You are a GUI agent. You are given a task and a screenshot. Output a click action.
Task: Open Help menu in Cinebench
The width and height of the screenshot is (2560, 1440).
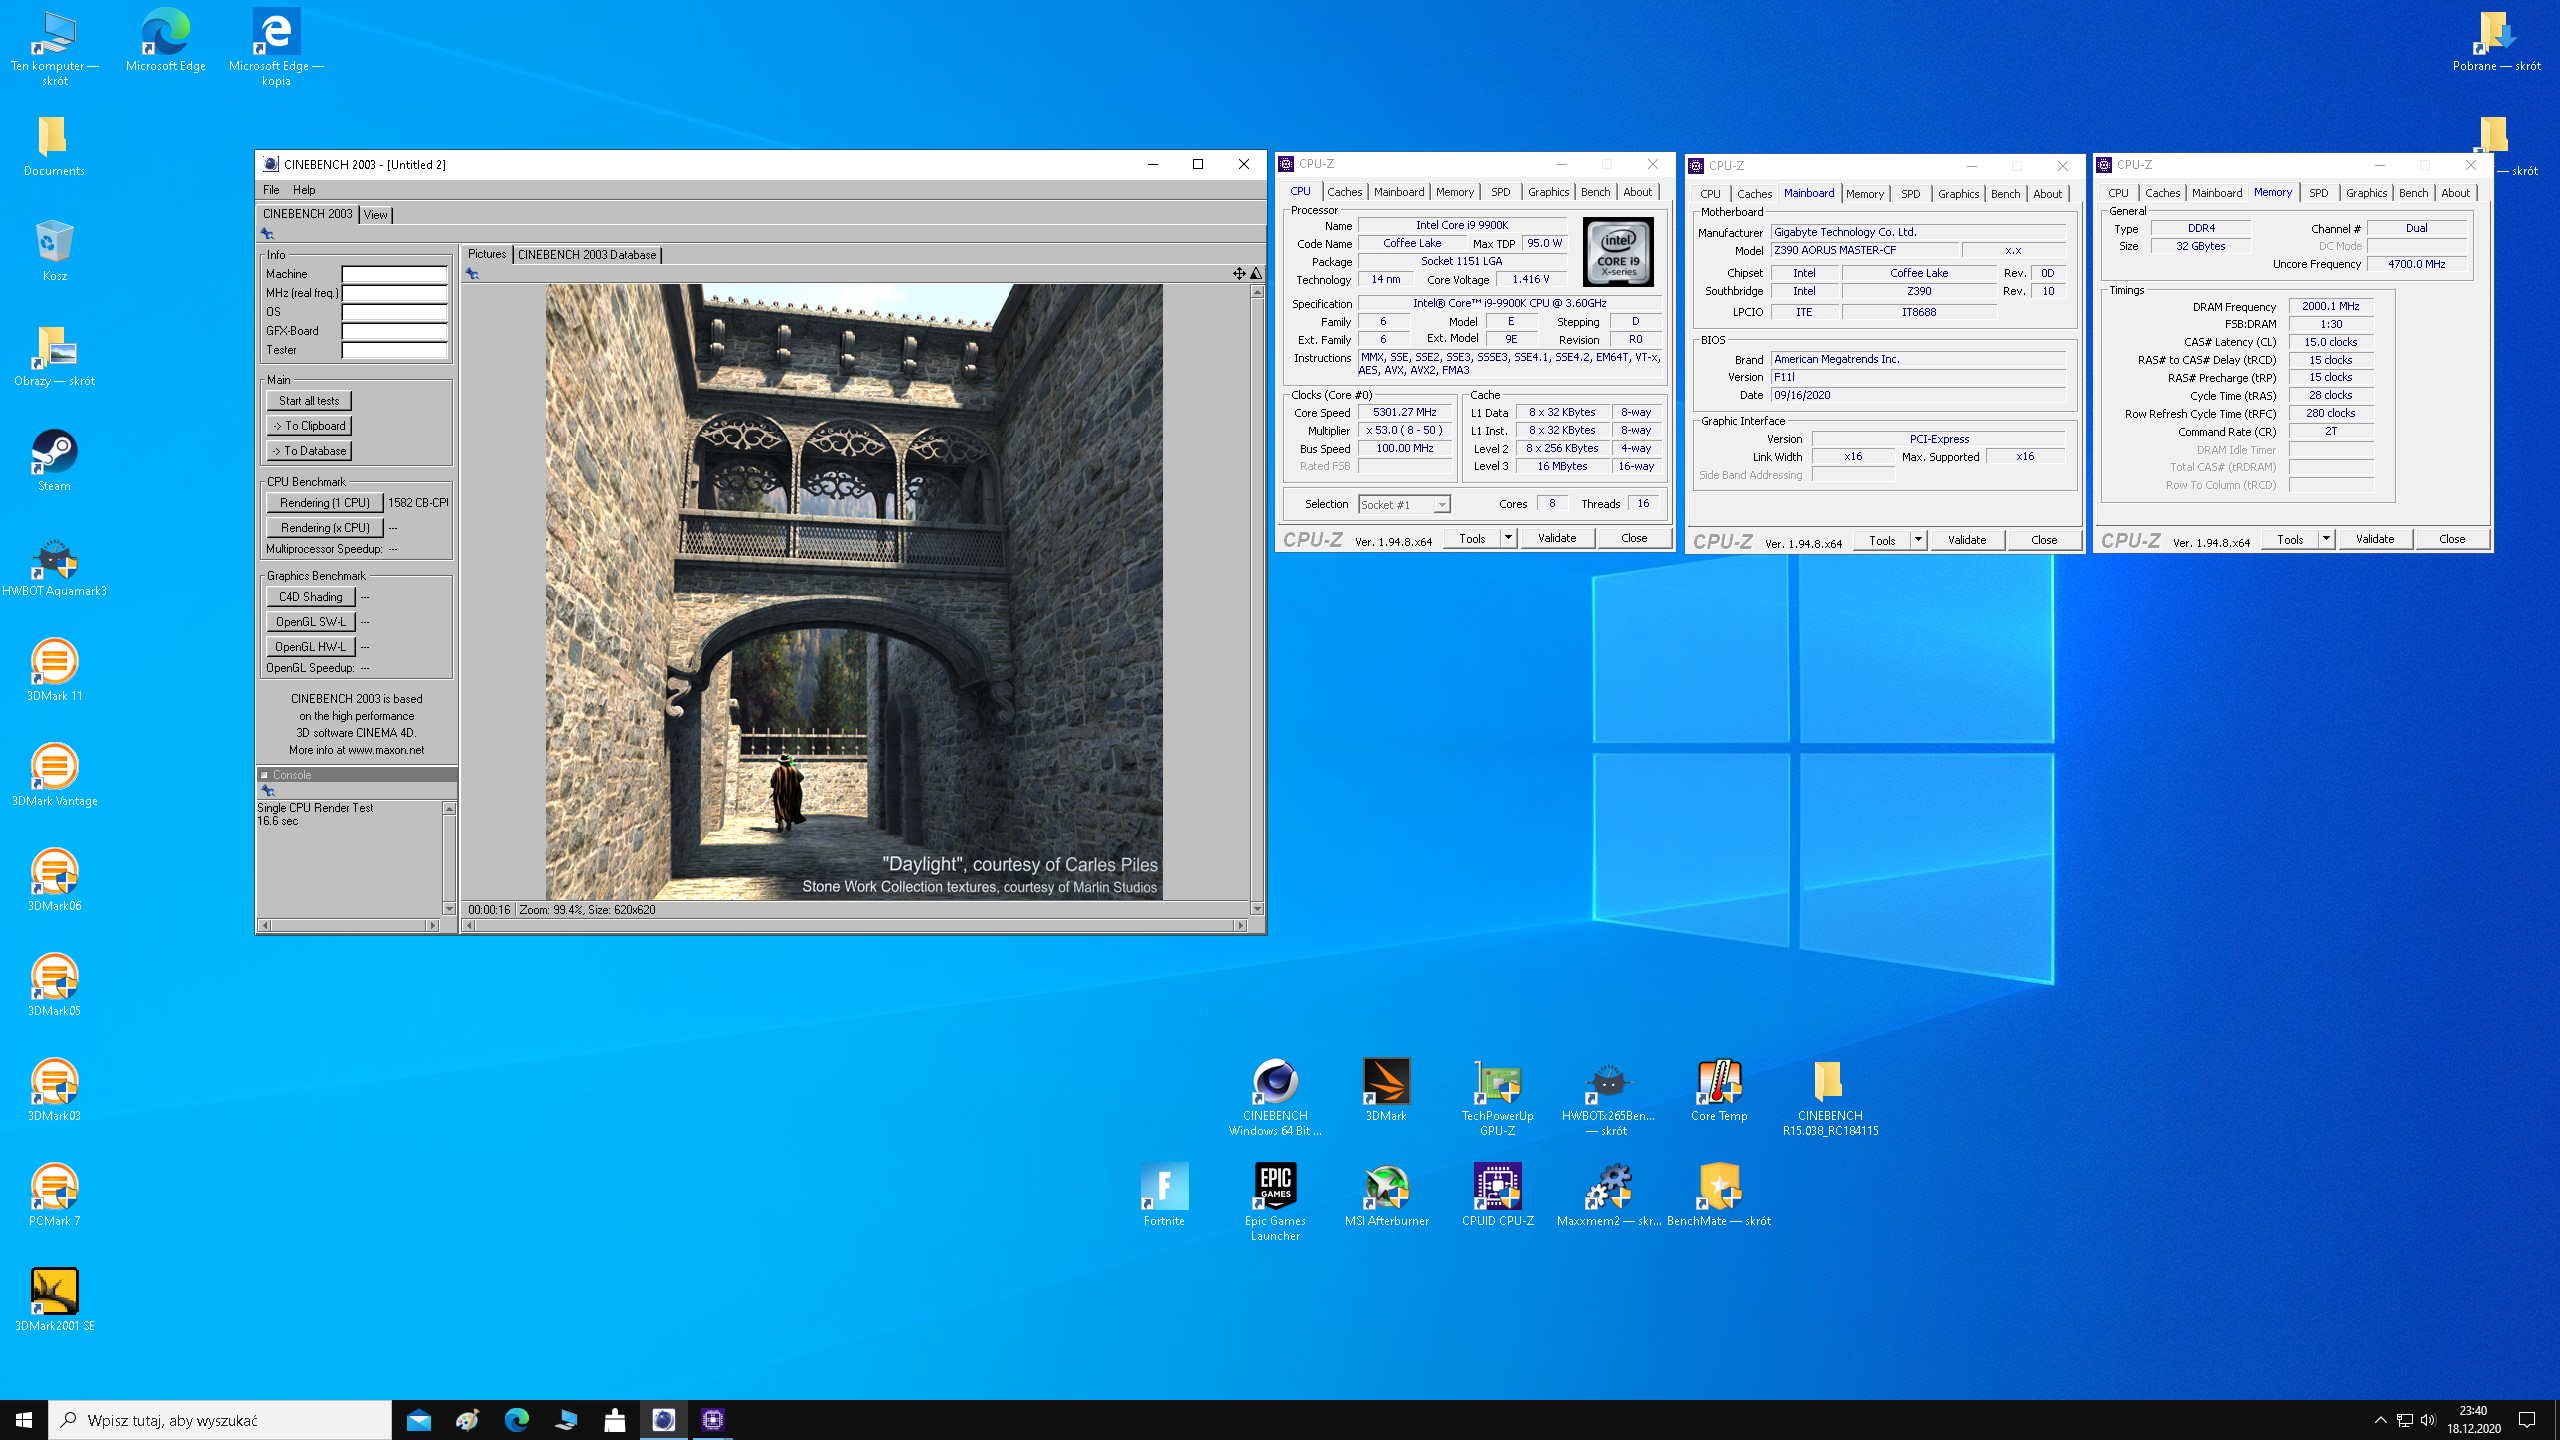point(304,190)
